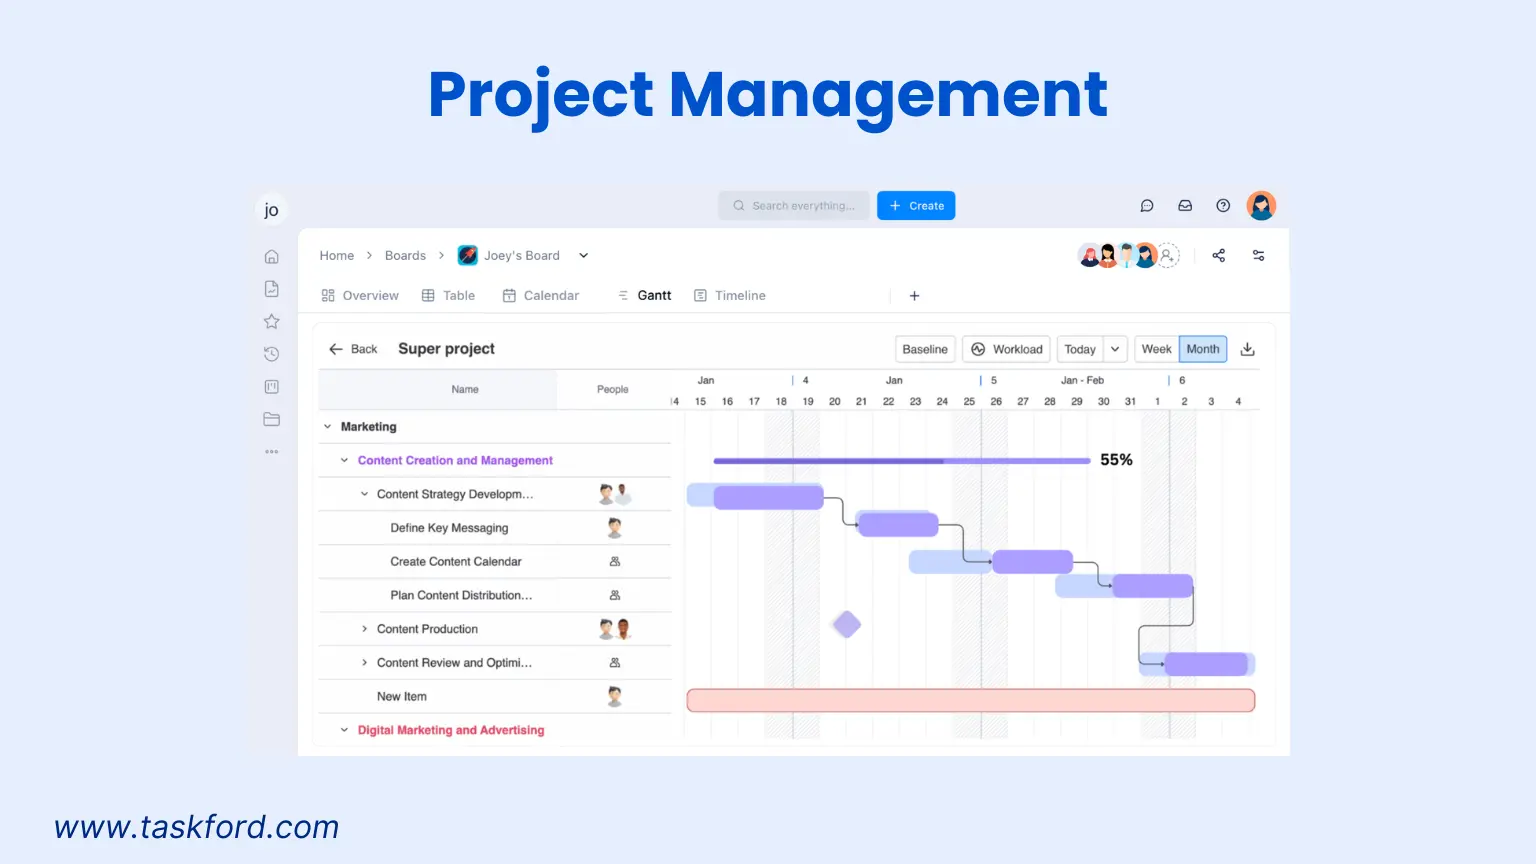Open the Timeline tab
1536x864 pixels.
click(729, 295)
